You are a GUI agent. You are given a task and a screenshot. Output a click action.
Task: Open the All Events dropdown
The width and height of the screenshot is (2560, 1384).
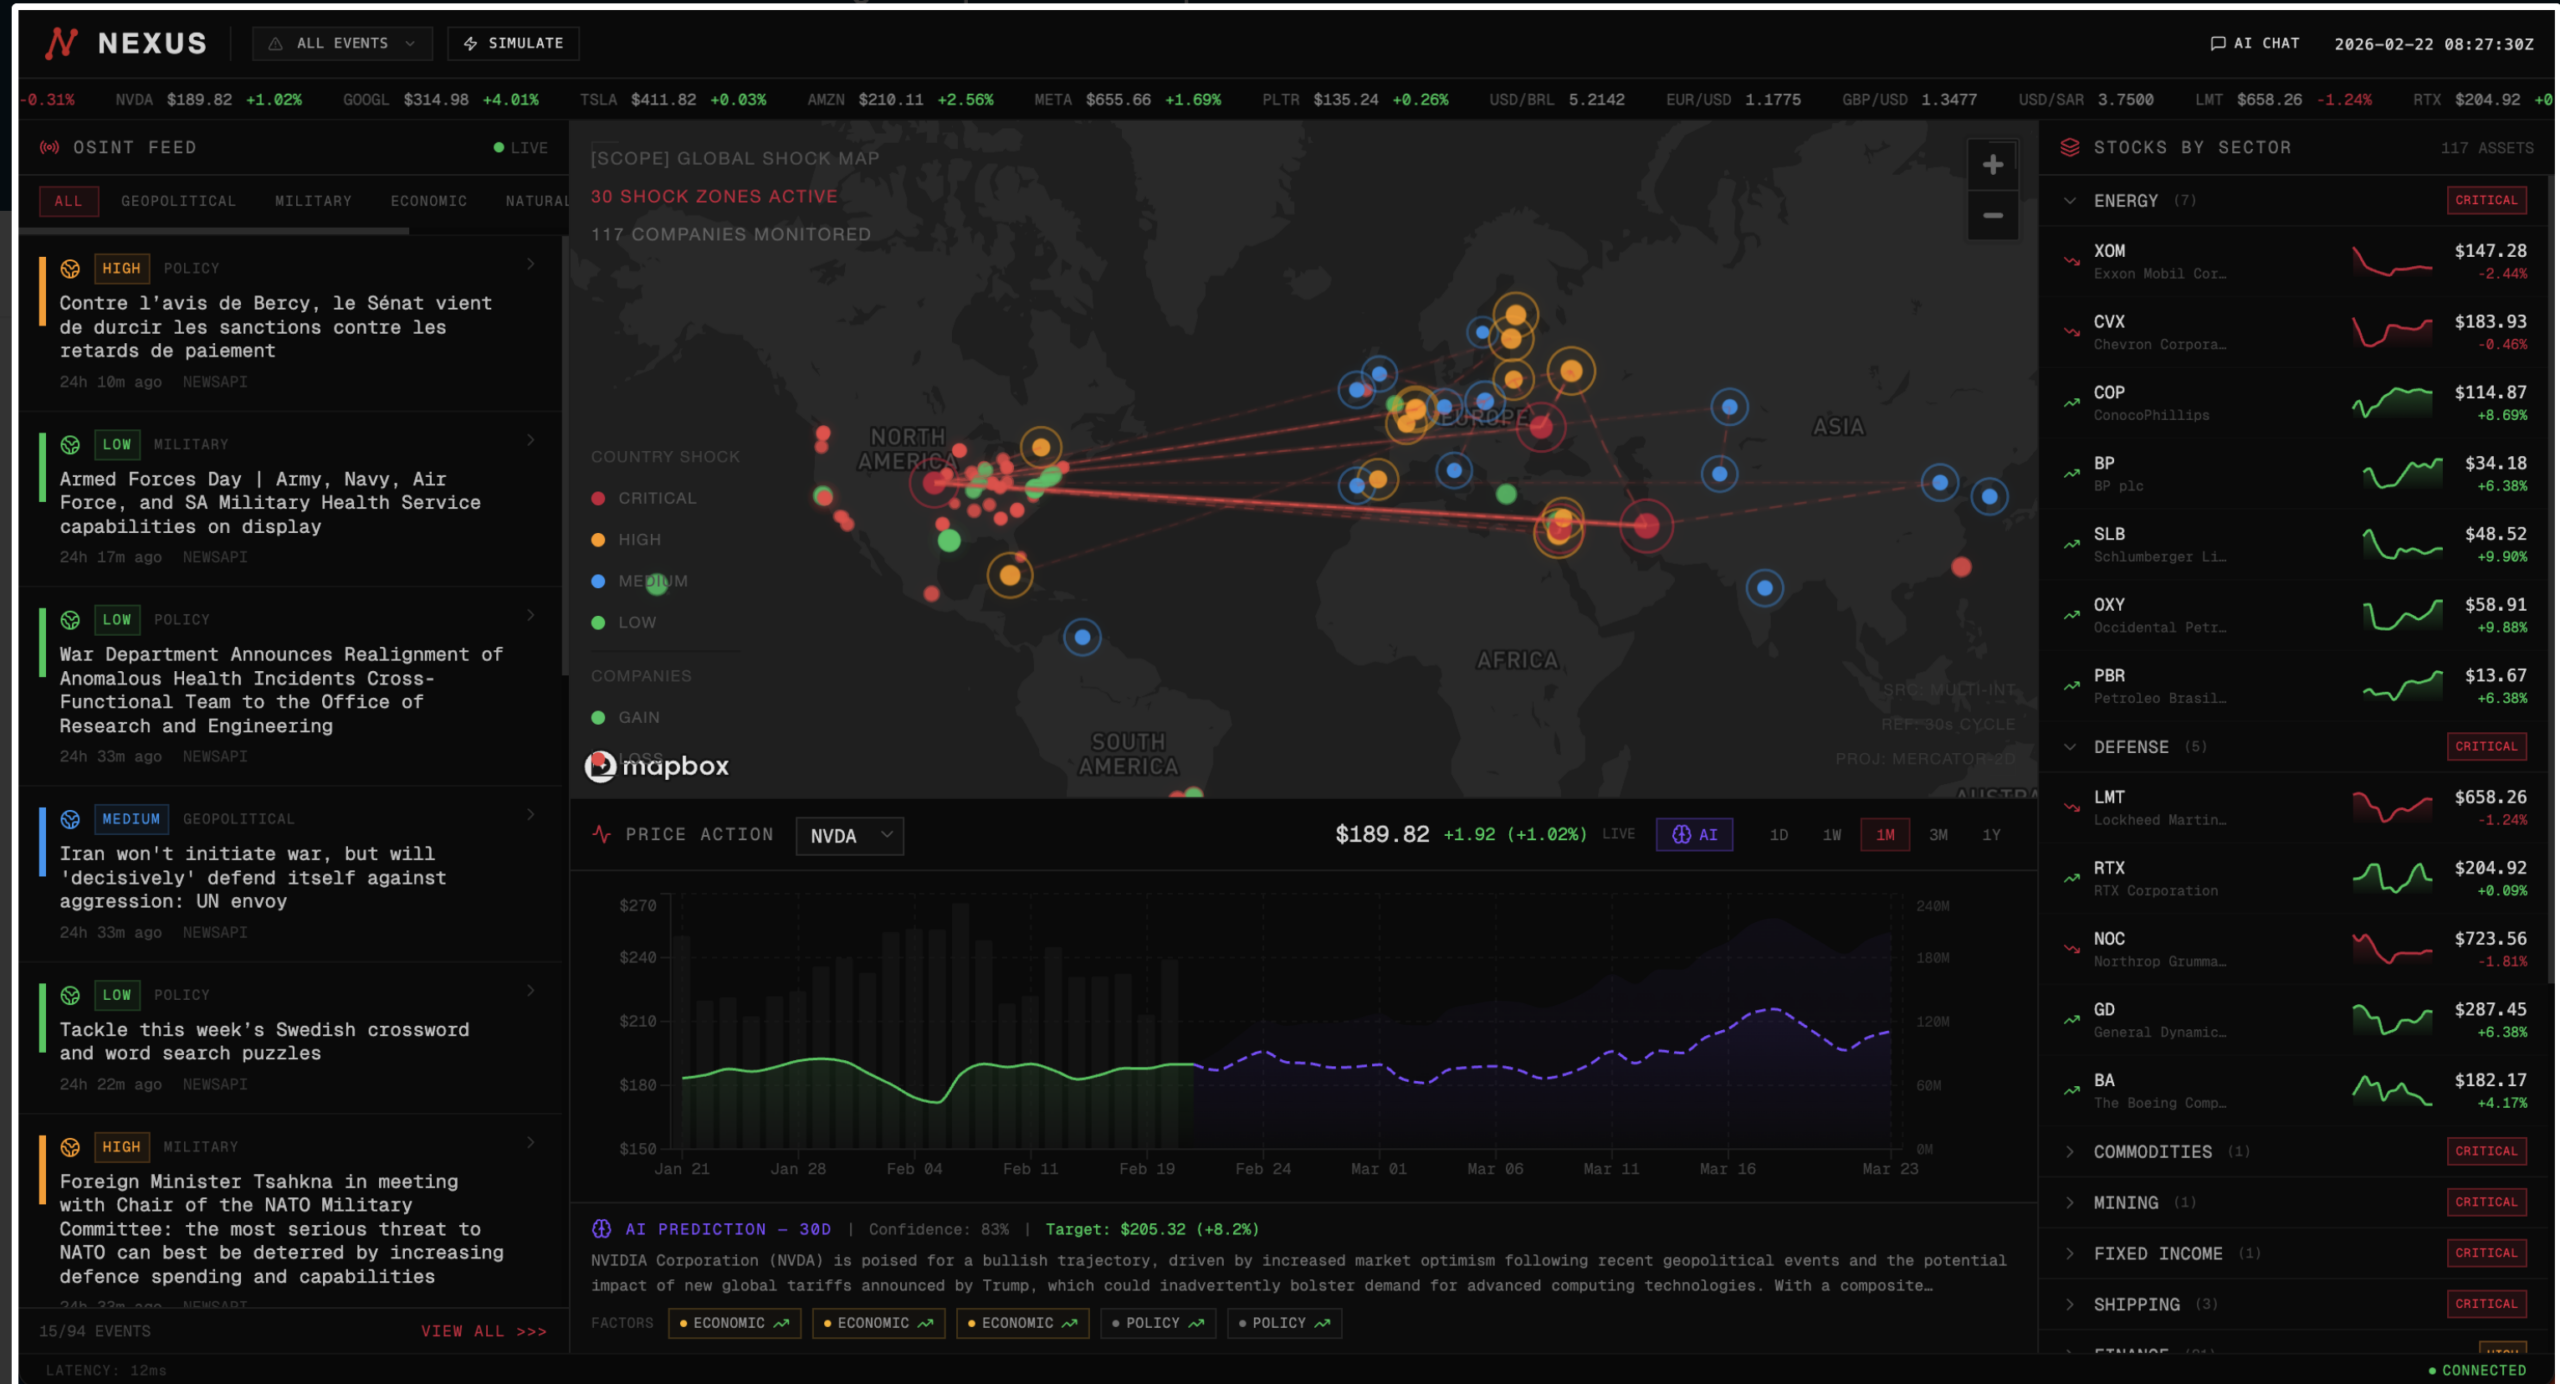click(x=343, y=43)
